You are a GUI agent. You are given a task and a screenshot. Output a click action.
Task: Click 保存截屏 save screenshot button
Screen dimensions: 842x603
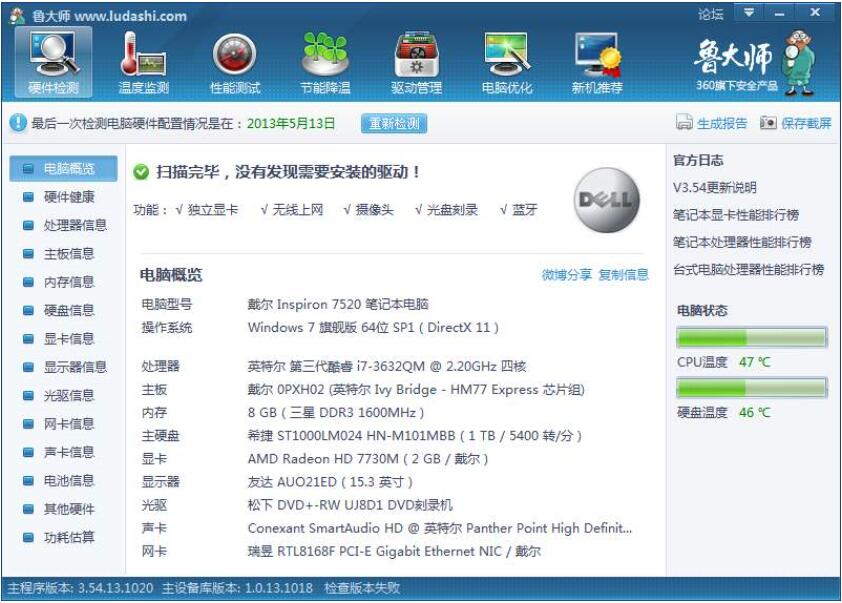pyautogui.click(x=795, y=123)
